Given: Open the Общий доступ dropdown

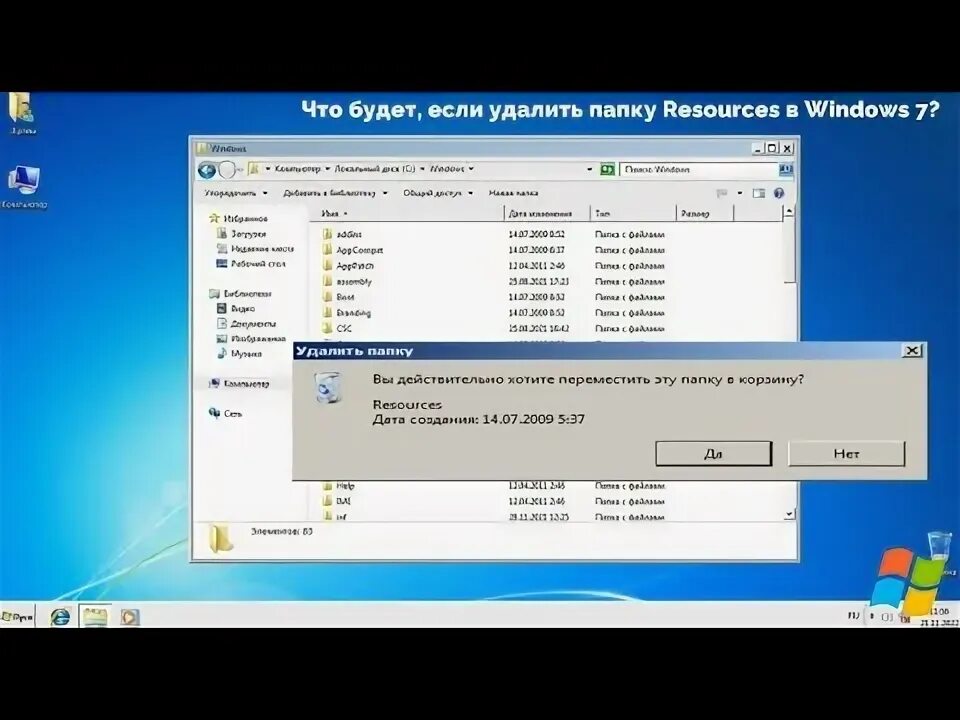Looking at the screenshot, I should (x=438, y=193).
